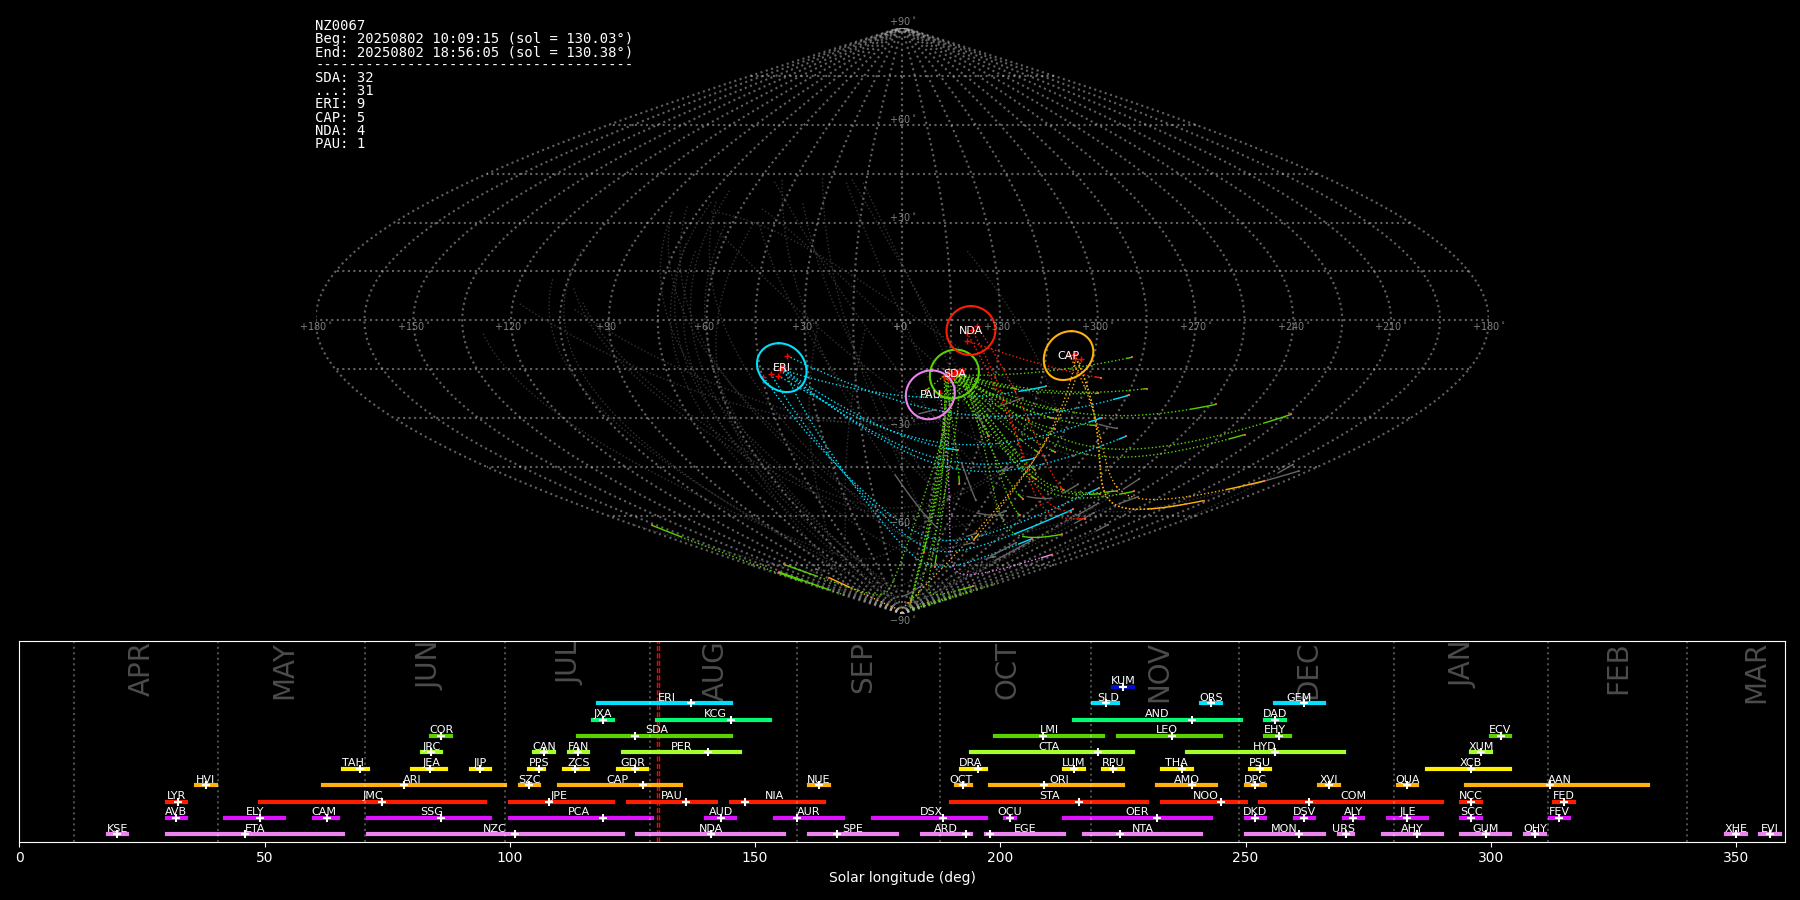Click the 'Solar longitude (deg)' axis title
Image resolution: width=1800 pixels, height=900 pixels.
click(902, 878)
